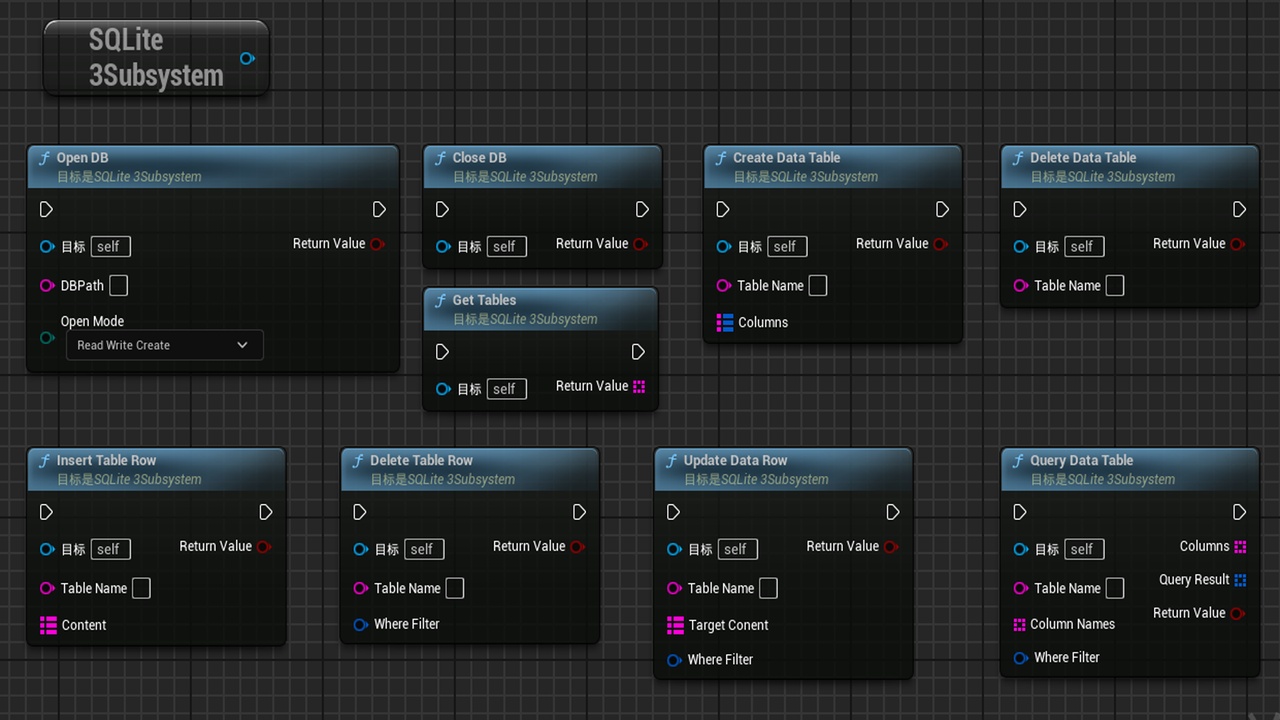Viewport: 1280px width, 720px height.
Task: Click Update Data Row Table Name input box
Action: (768, 588)
